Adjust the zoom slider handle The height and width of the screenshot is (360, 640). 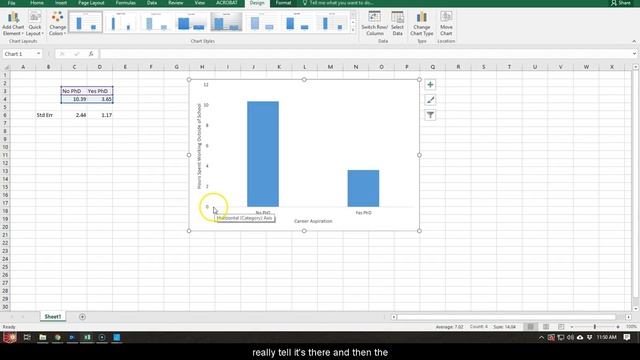[x=595, y=327]
